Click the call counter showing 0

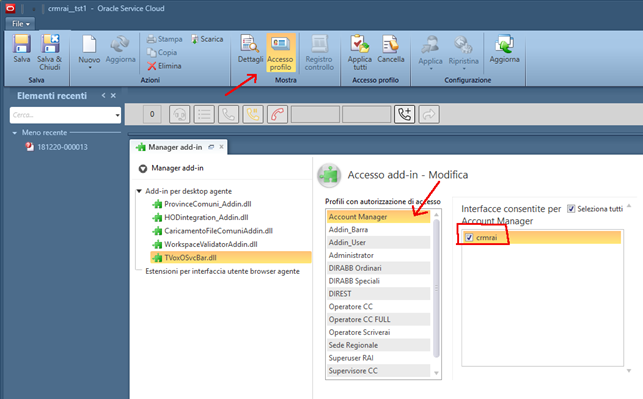coord(152,114)
